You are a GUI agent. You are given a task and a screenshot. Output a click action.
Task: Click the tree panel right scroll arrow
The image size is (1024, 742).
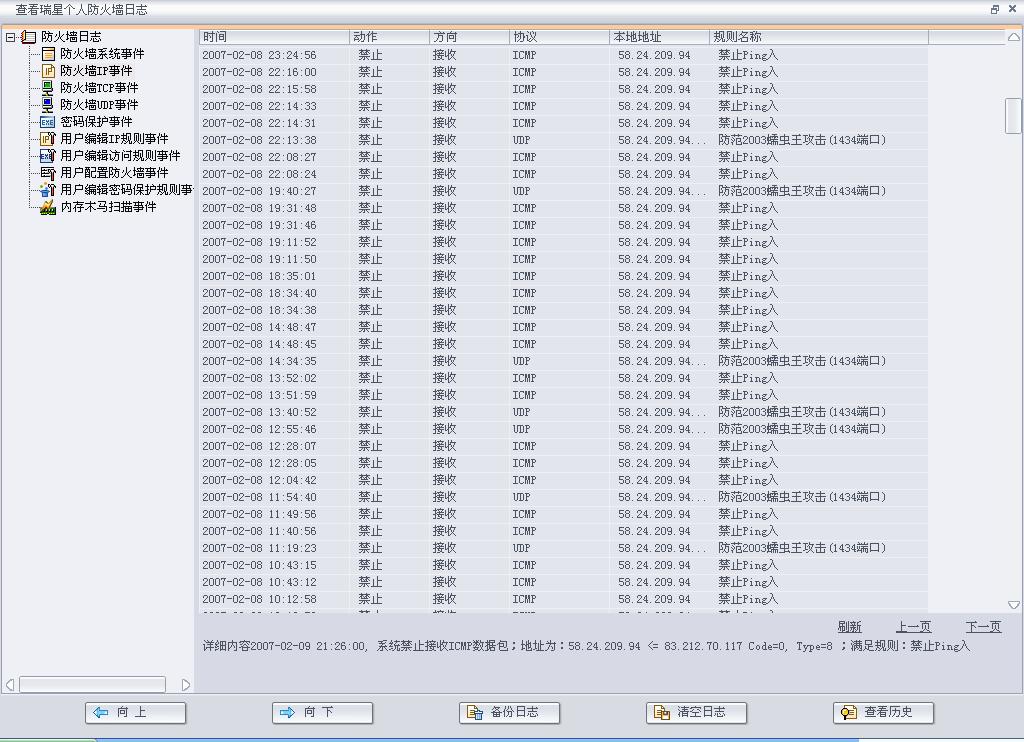[x=186, y=685]
